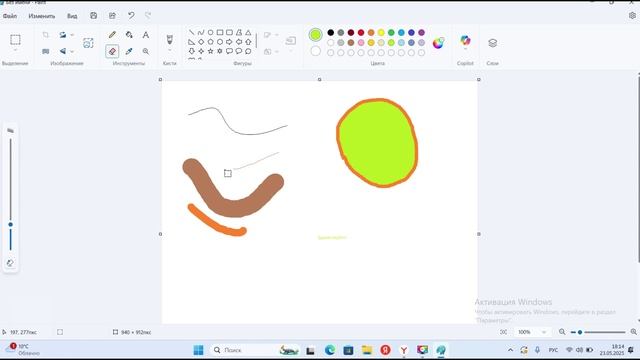This screenshot has height=360, width=640.
Task: Click the Rotate image icon
Action: [63, 35]
